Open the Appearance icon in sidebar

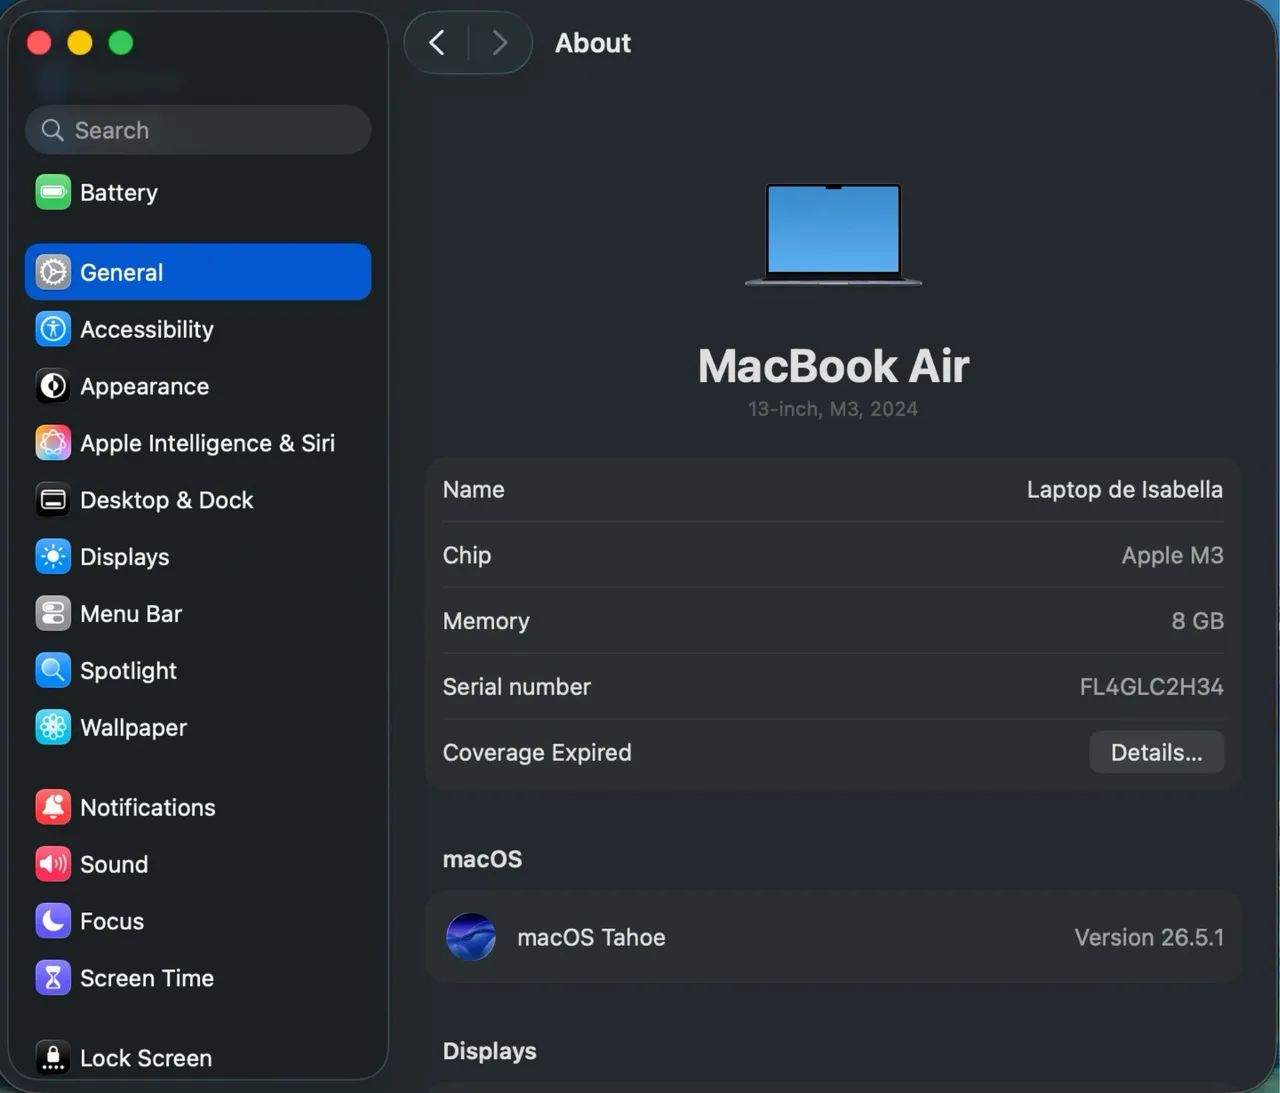point(53,386)
